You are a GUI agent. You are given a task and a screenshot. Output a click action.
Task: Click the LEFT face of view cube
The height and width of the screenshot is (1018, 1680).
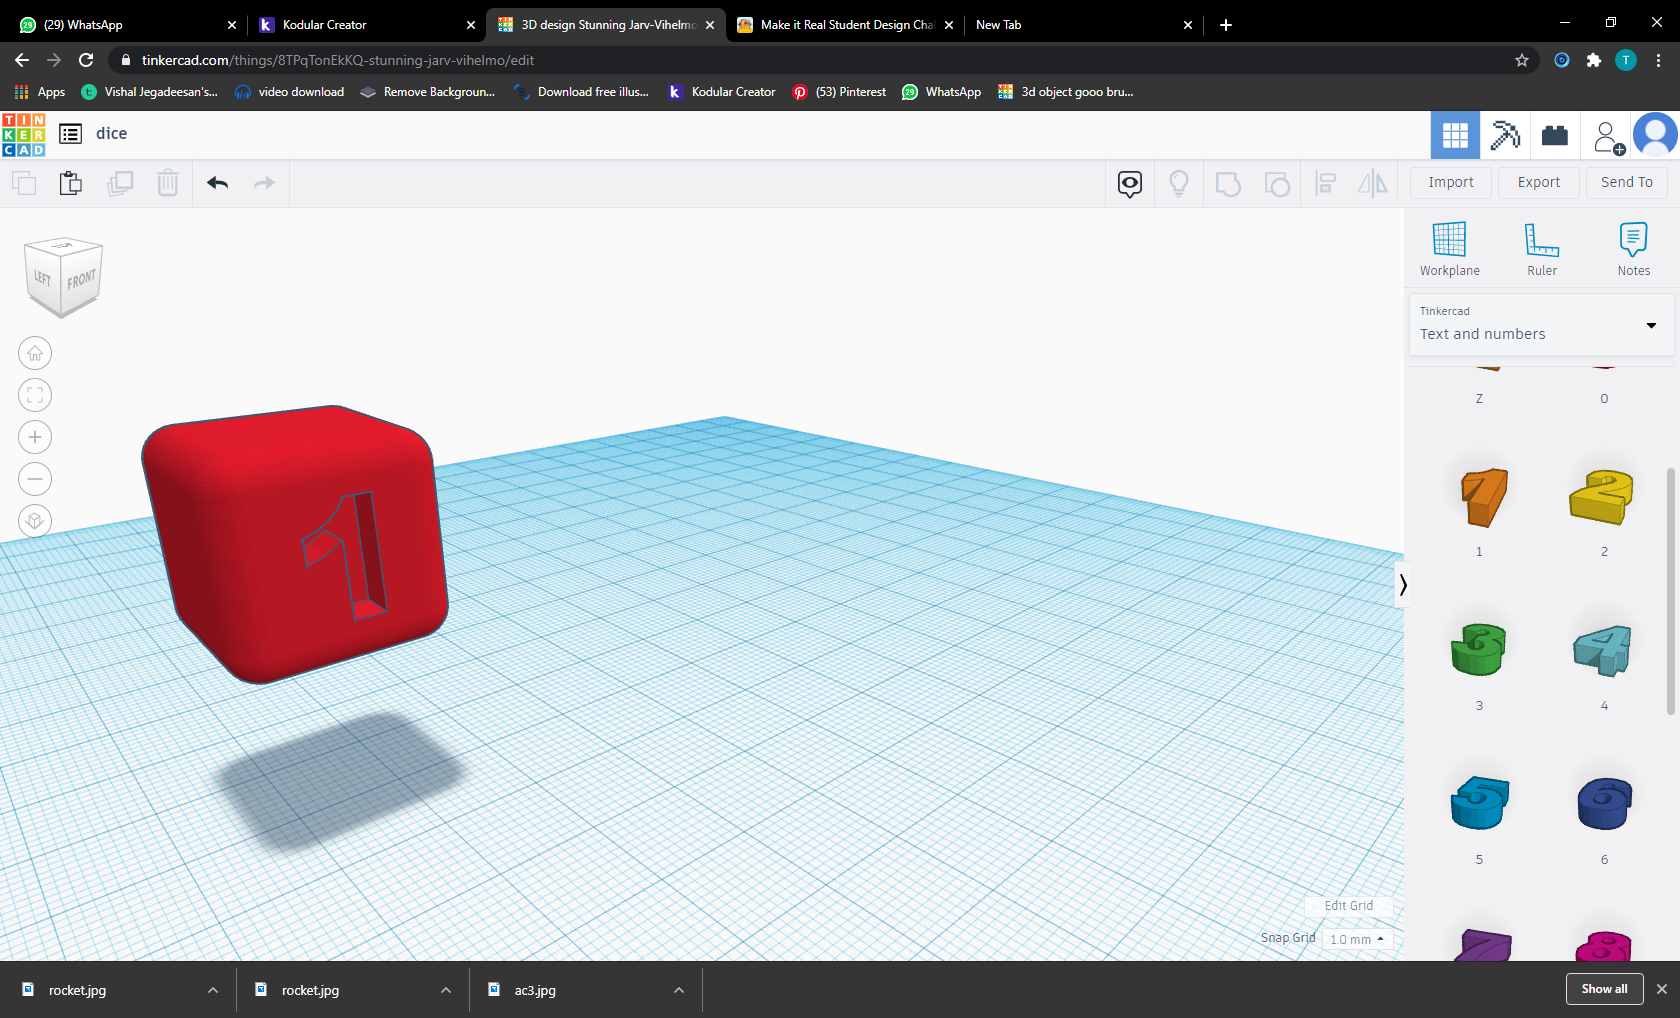[x=42, y=278]
